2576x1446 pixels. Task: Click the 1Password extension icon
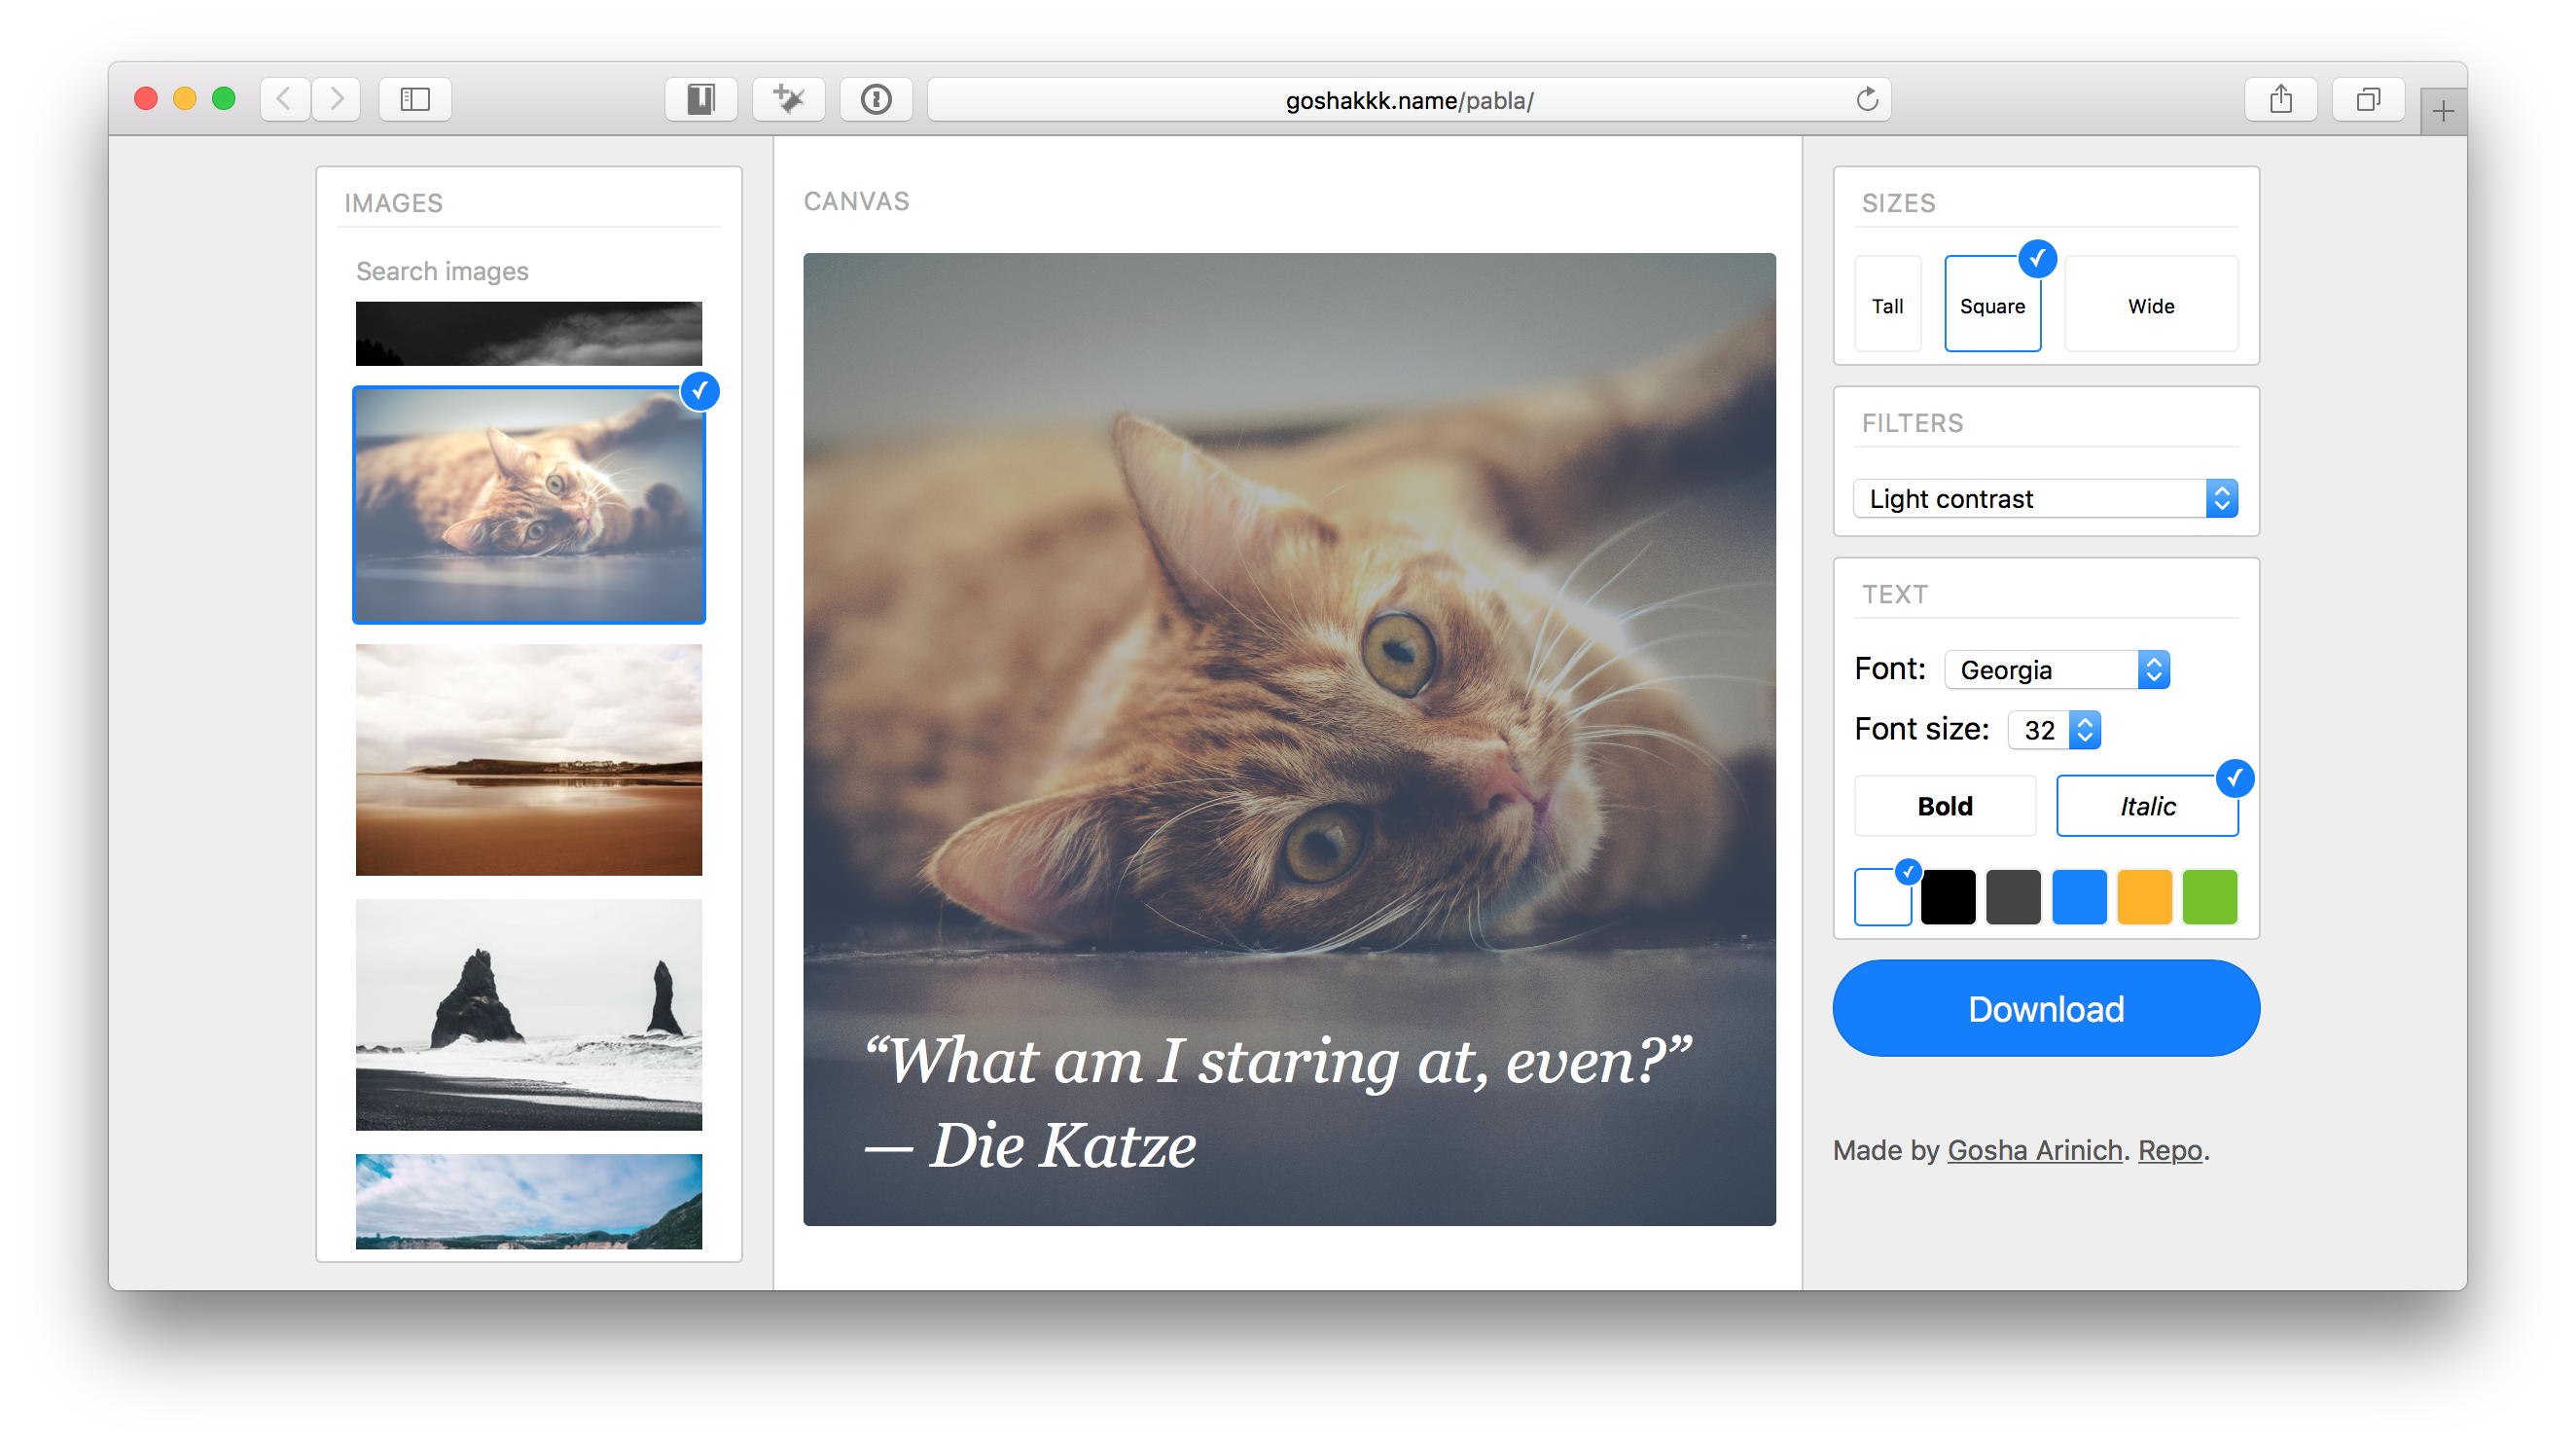click(876, 99)
